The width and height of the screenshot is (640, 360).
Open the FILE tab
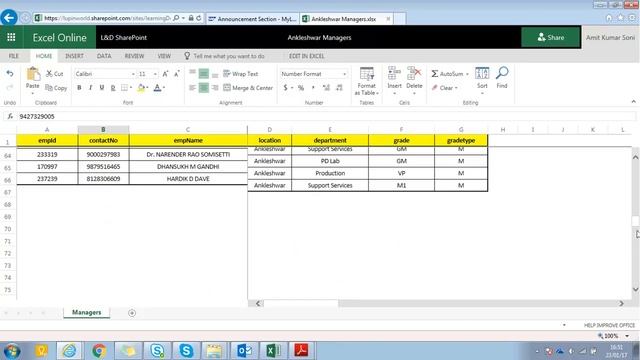click(13, 56)
